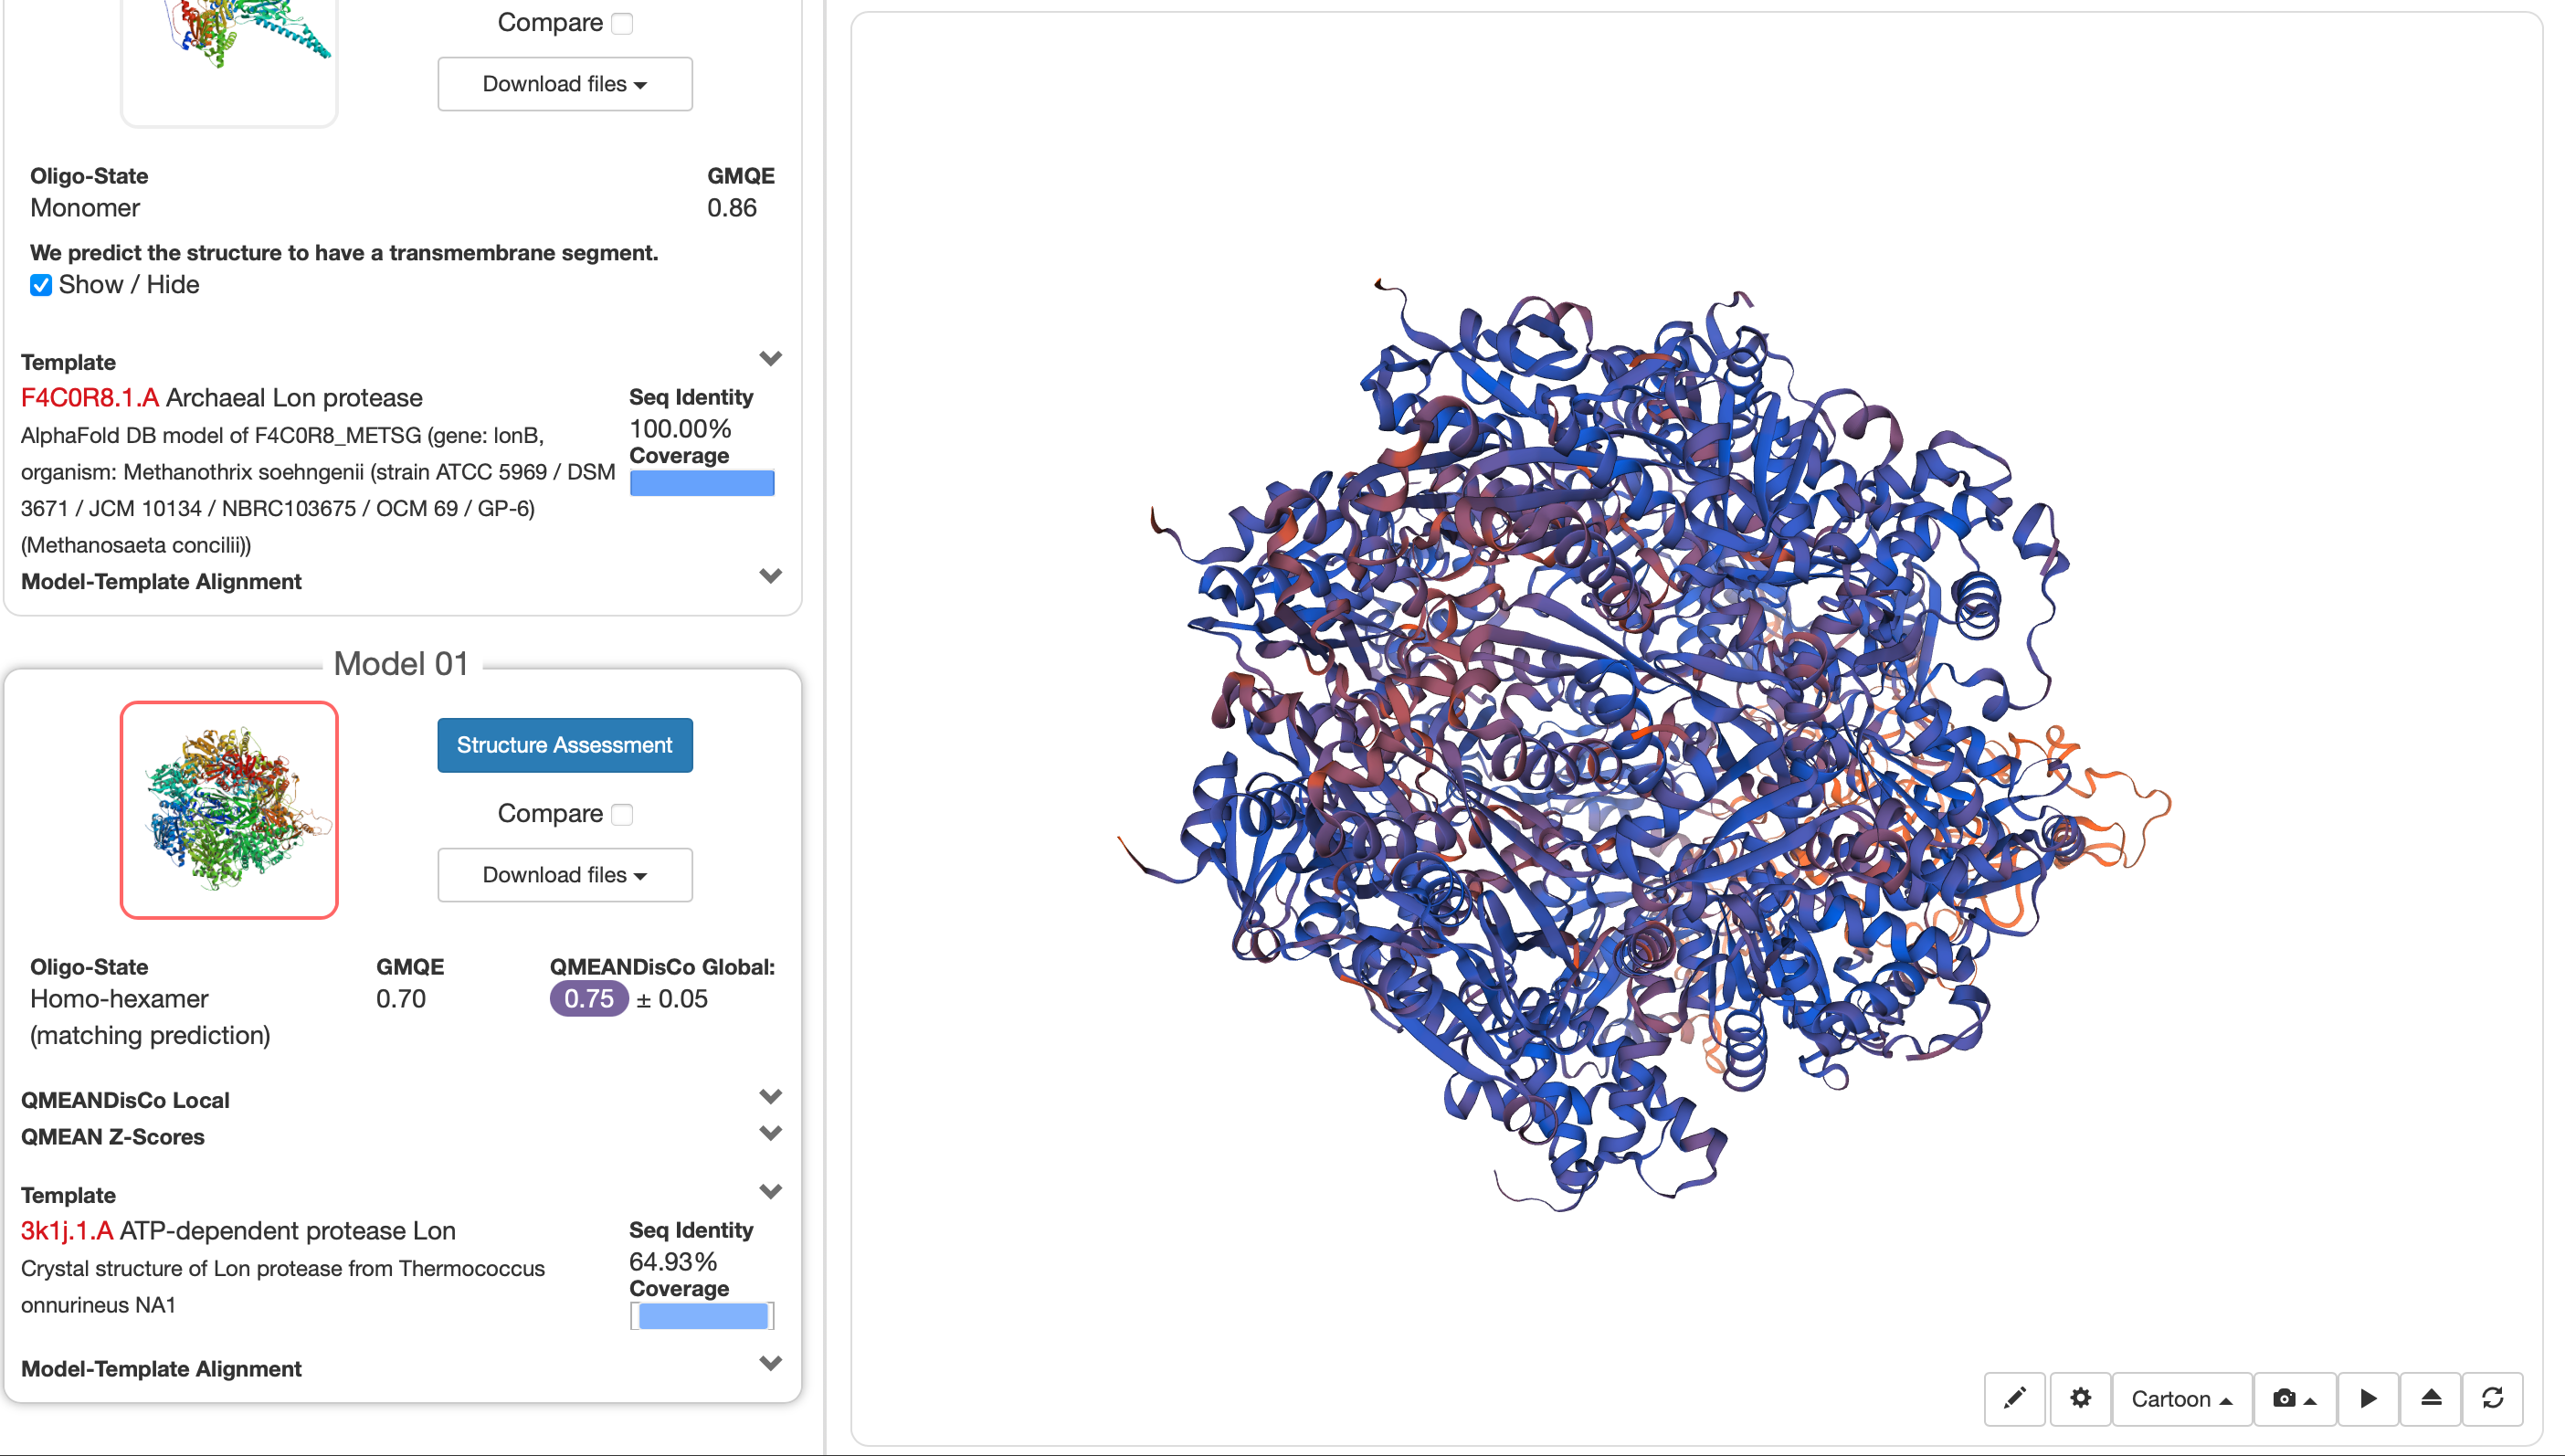Toggle Show / Hide transmembrane checkbox
Screen dimensions: 2565x1456
pyautogui.click(x=41, y=285)
